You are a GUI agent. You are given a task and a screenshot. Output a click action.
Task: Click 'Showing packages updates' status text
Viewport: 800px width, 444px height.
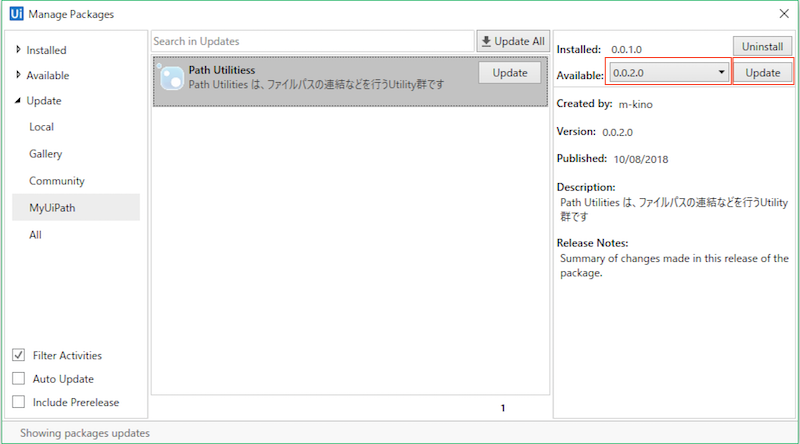85,433
